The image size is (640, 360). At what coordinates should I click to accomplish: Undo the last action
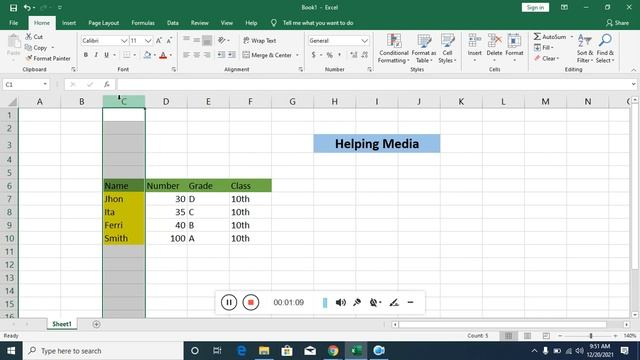click(27, 8)
